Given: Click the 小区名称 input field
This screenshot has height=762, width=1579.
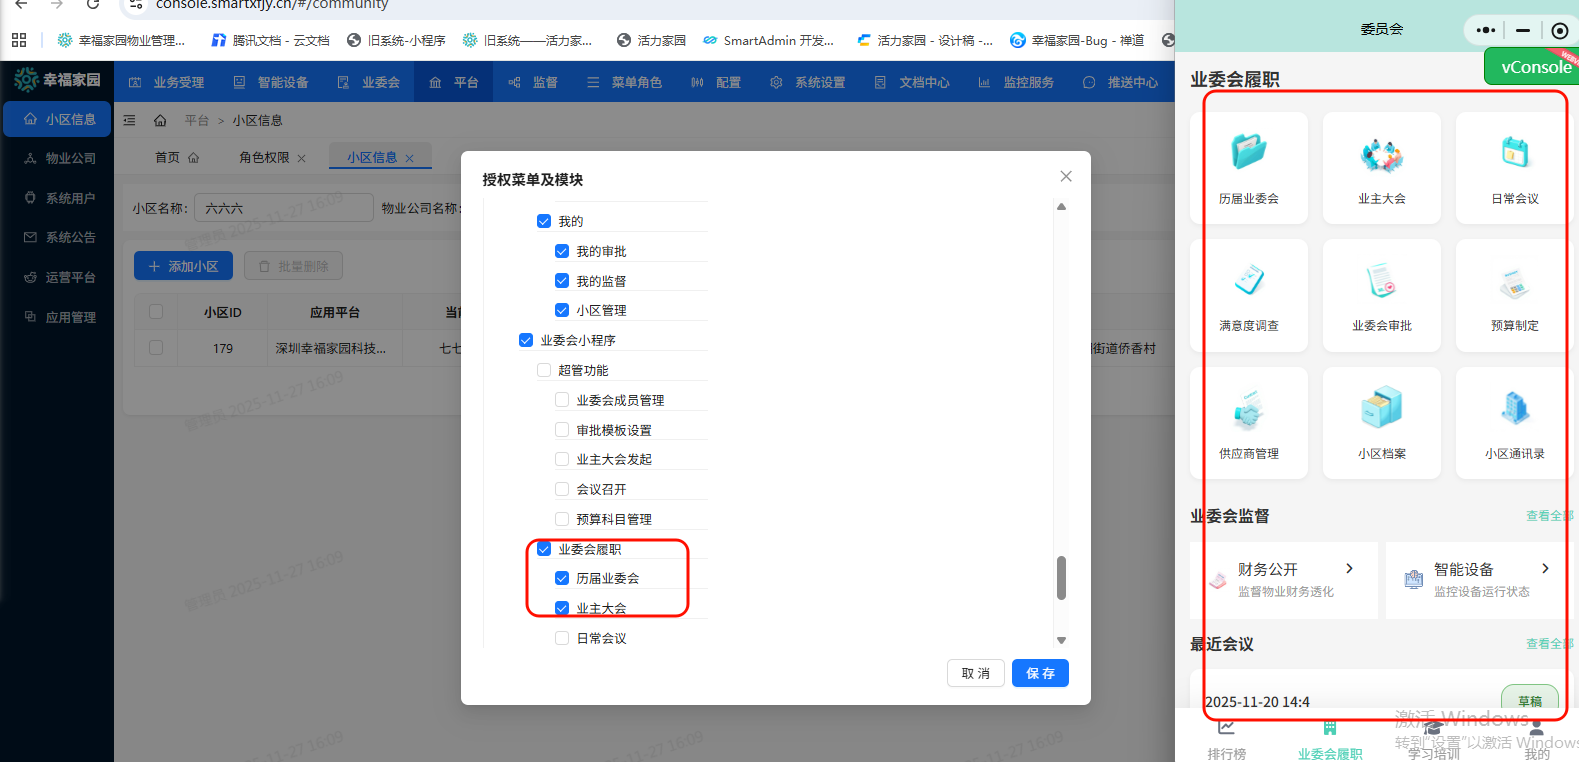Looking at the screenshot, I should point(284,208).
